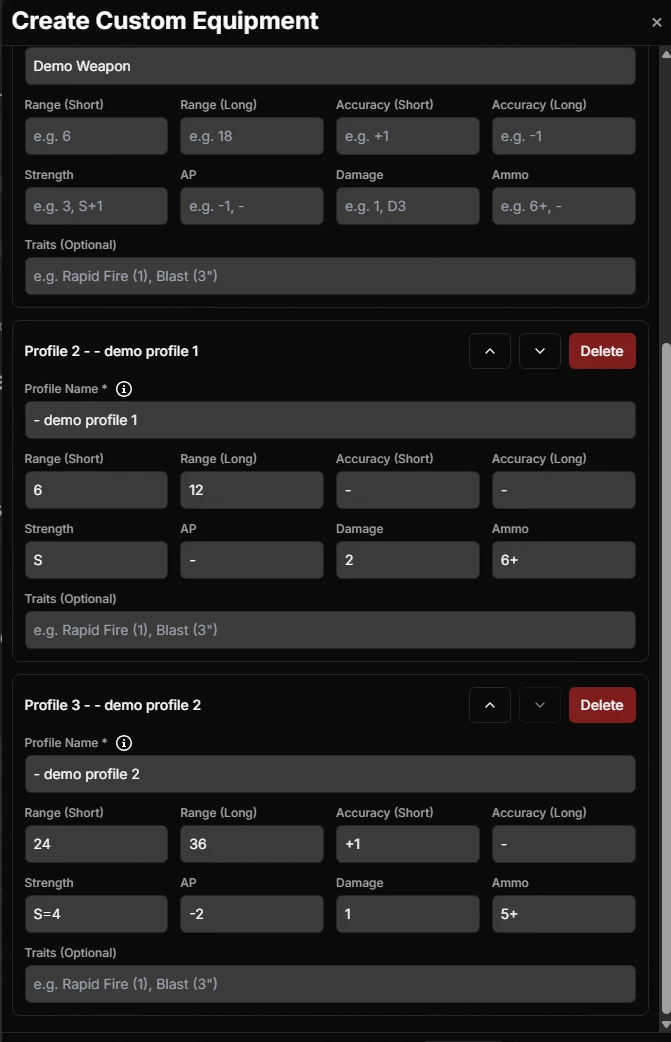The width and height of the screenshot is (671, 1042).
Task: Edit the Range (Long) value "36"
Action: pyautogui.click(x=251, y=843)
